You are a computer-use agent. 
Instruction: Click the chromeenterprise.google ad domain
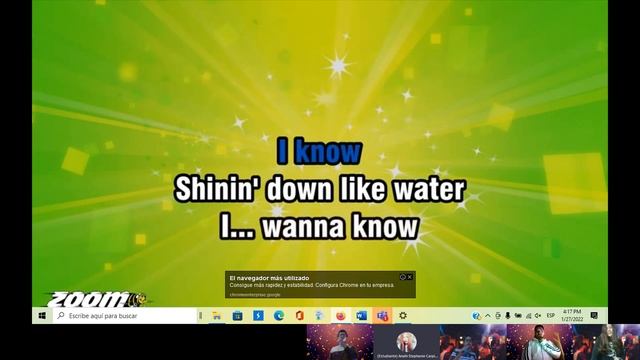pos(255,294)
